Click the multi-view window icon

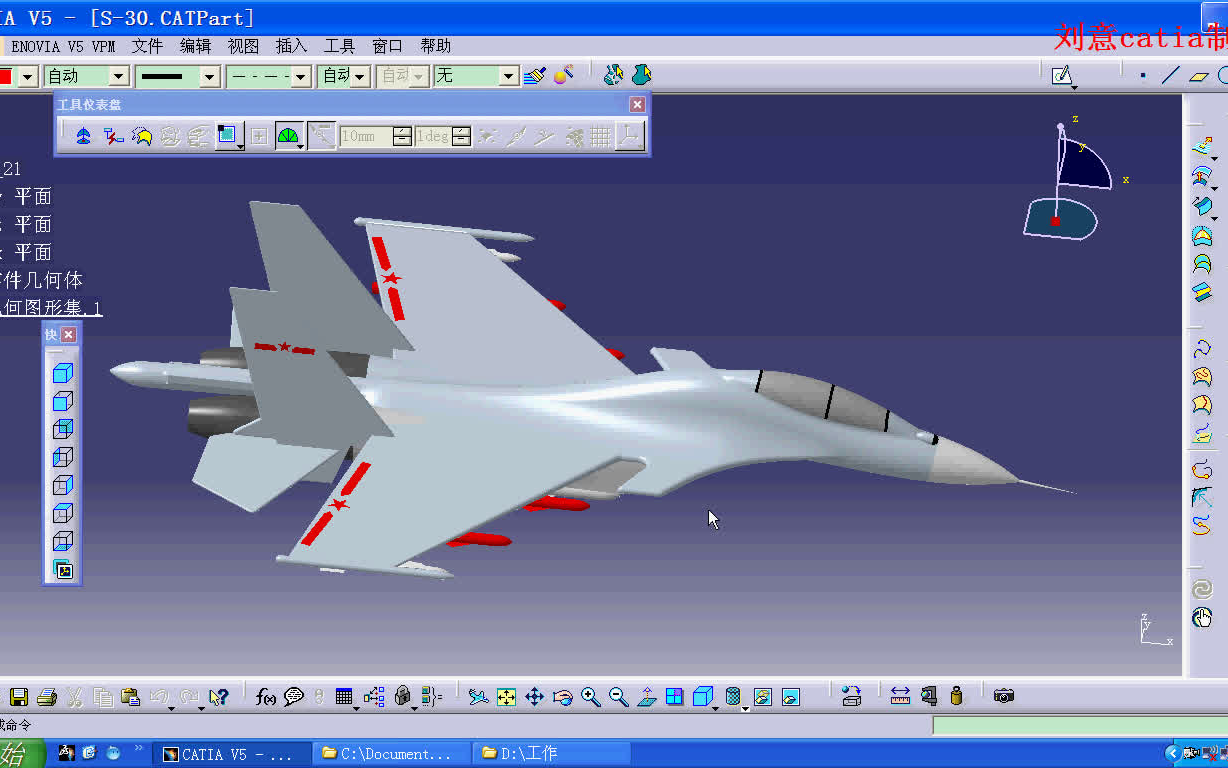(675, 696)
